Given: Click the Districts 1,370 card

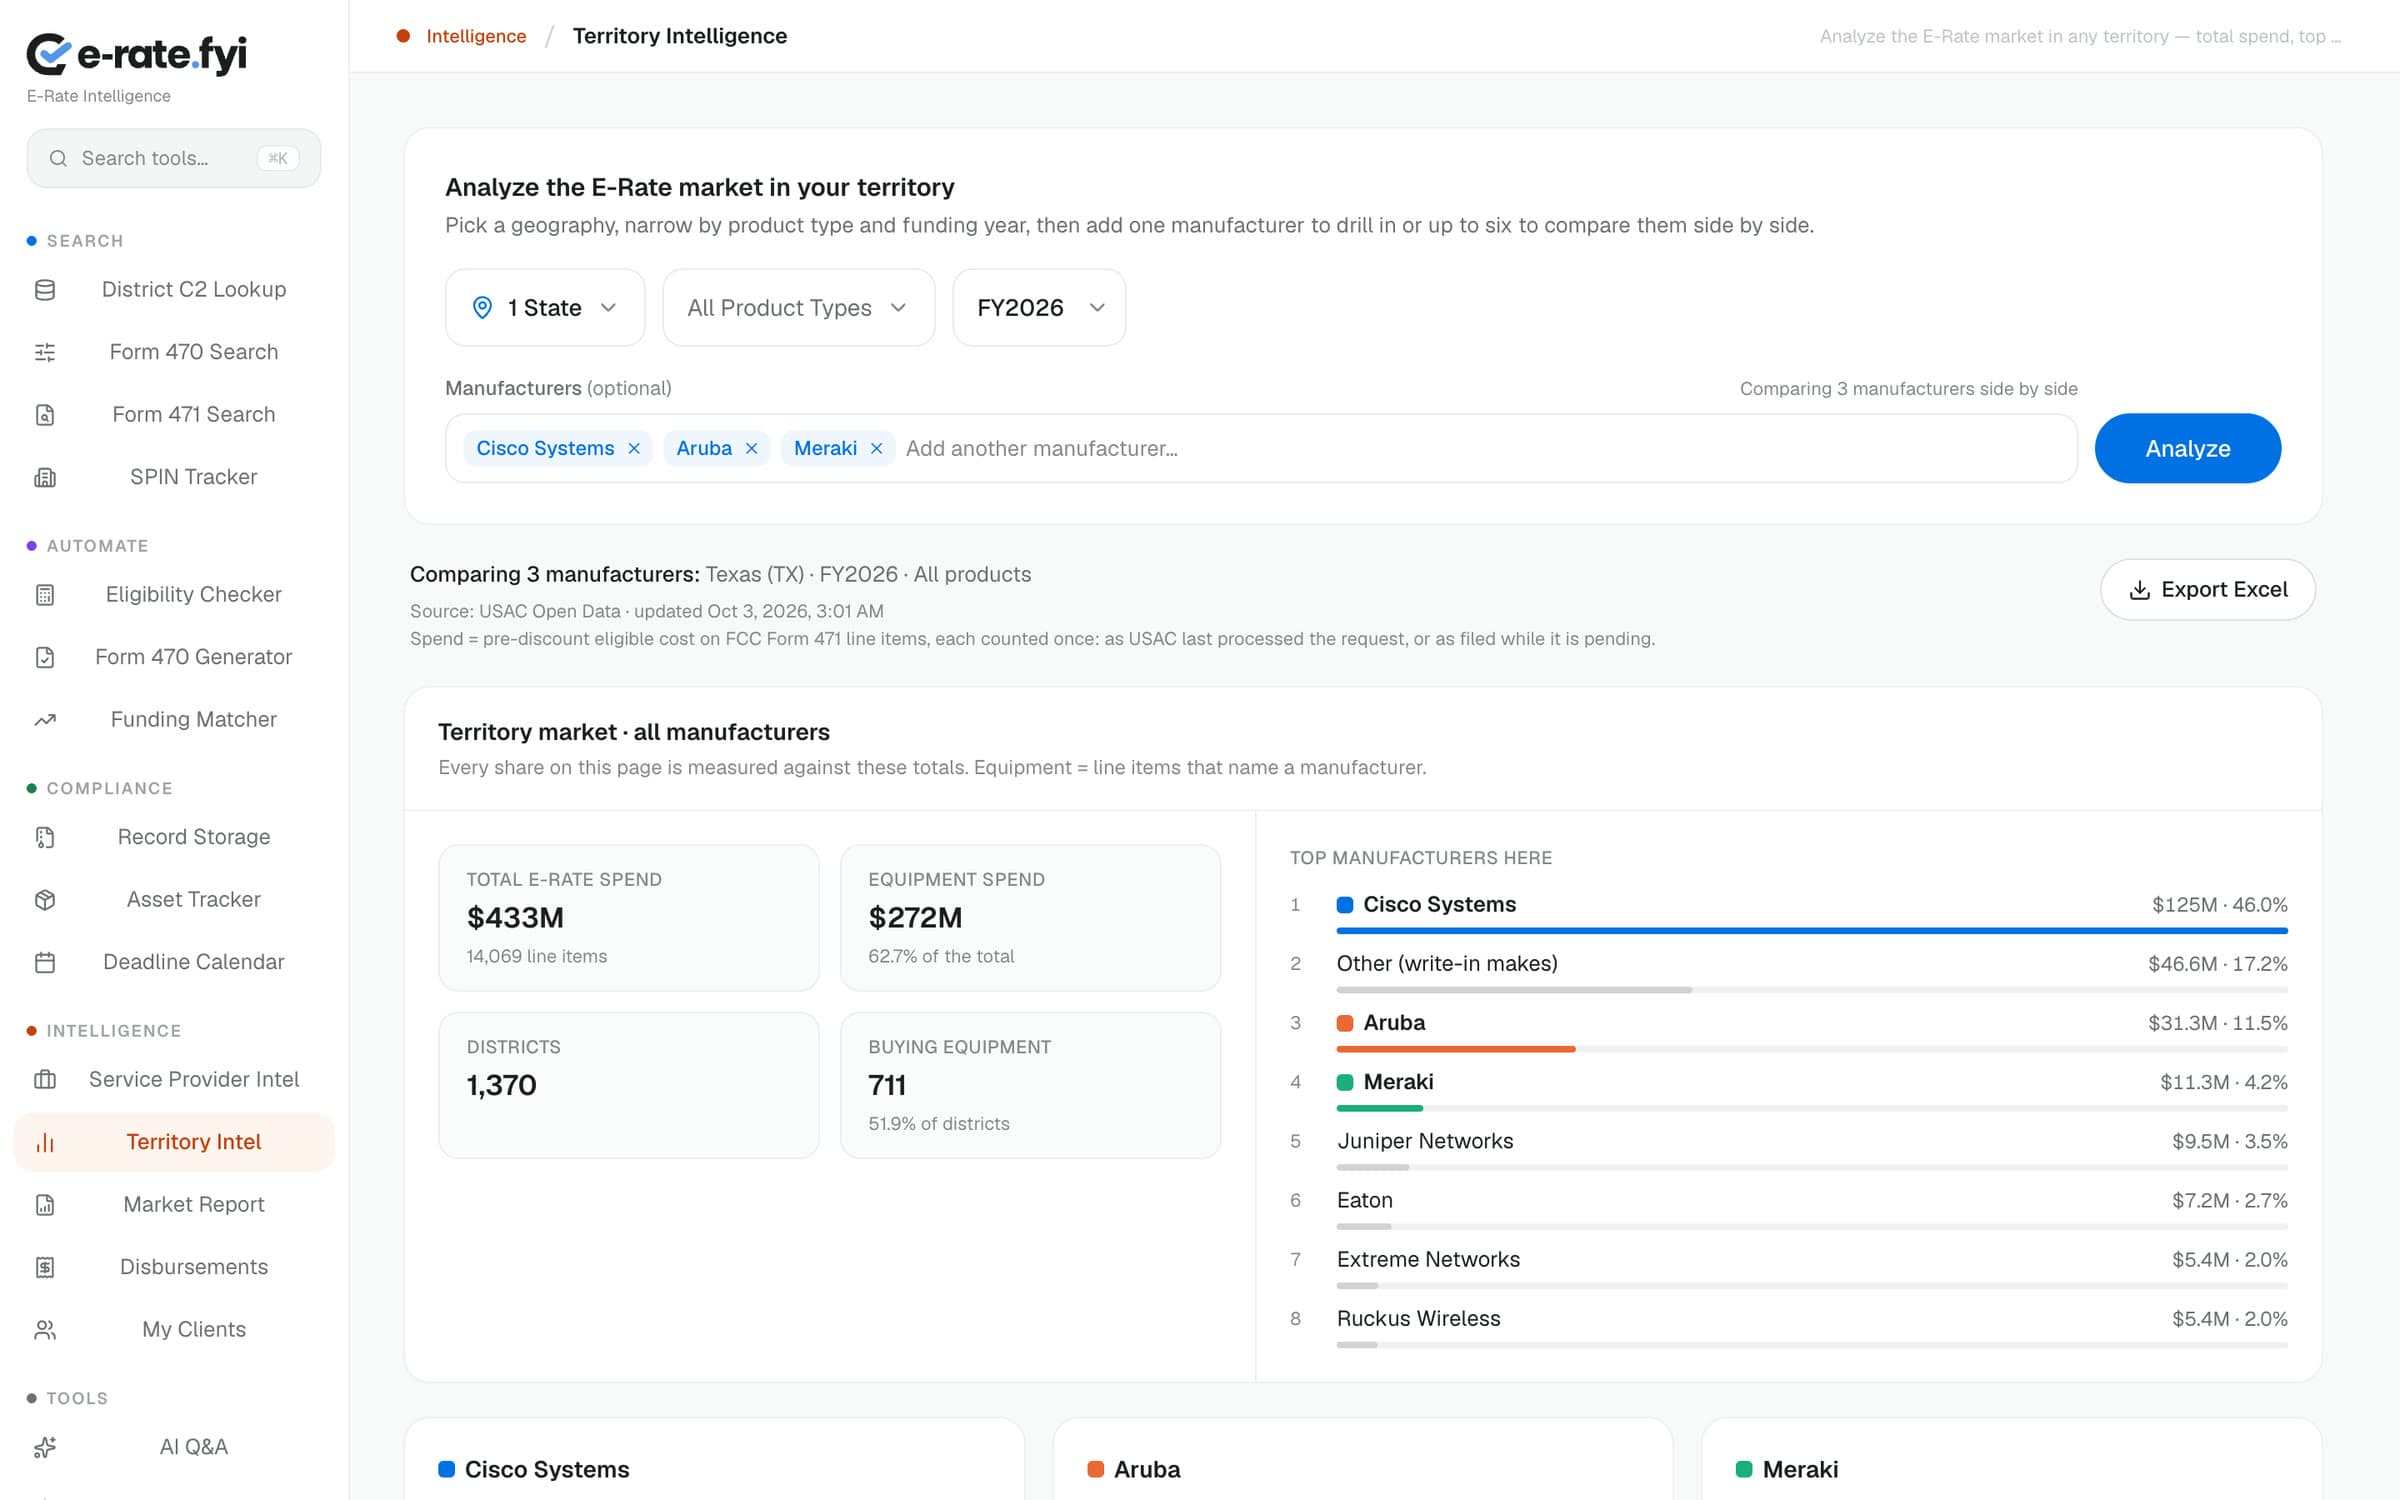Looking at the screenshot, I should [629, 1085].
